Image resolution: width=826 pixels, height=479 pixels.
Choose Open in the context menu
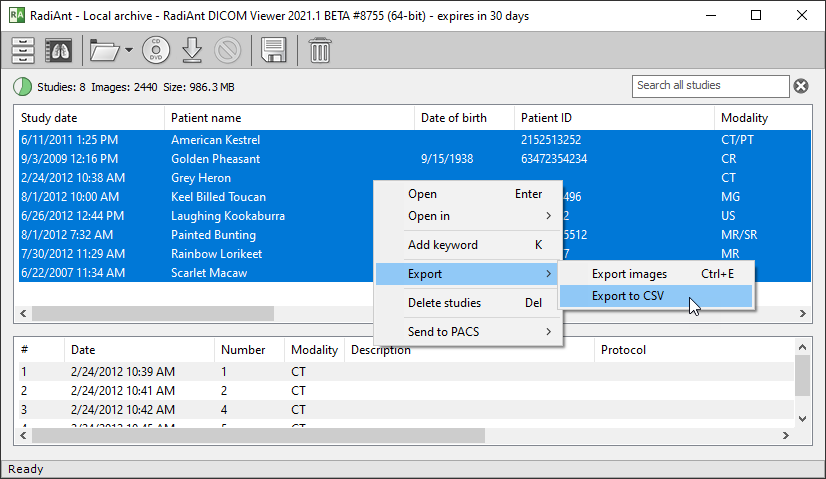pyautogui.click(x=468, y=194)
